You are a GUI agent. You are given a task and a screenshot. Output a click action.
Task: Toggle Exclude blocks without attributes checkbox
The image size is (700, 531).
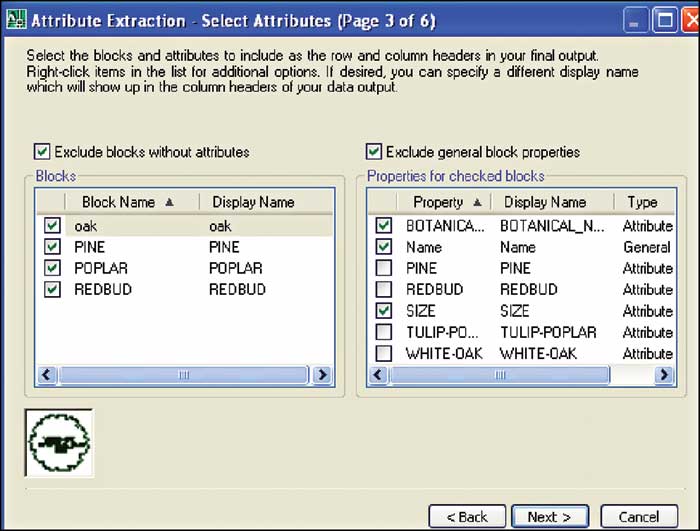coord(42,152)
